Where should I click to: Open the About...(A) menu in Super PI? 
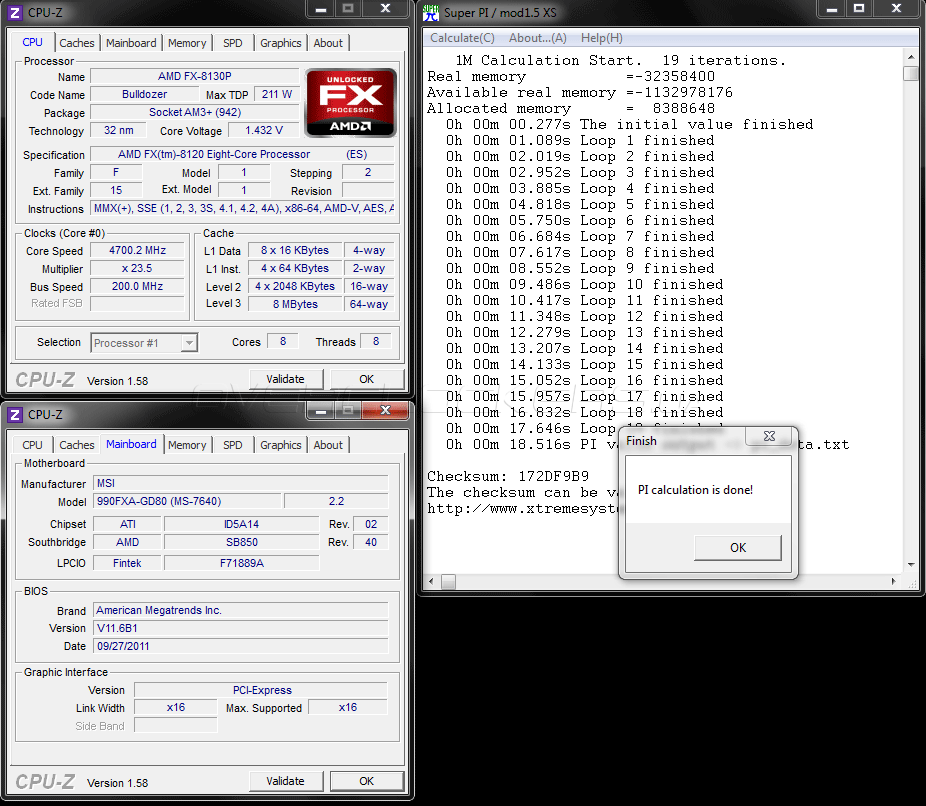point(537,38)
